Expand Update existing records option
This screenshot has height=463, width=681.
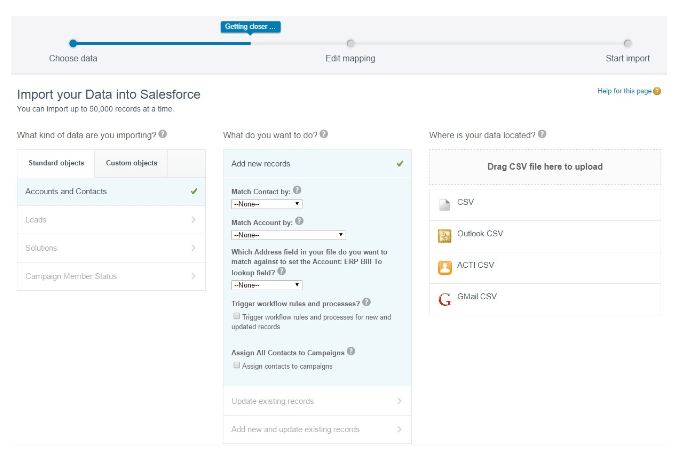pos(316,401)
